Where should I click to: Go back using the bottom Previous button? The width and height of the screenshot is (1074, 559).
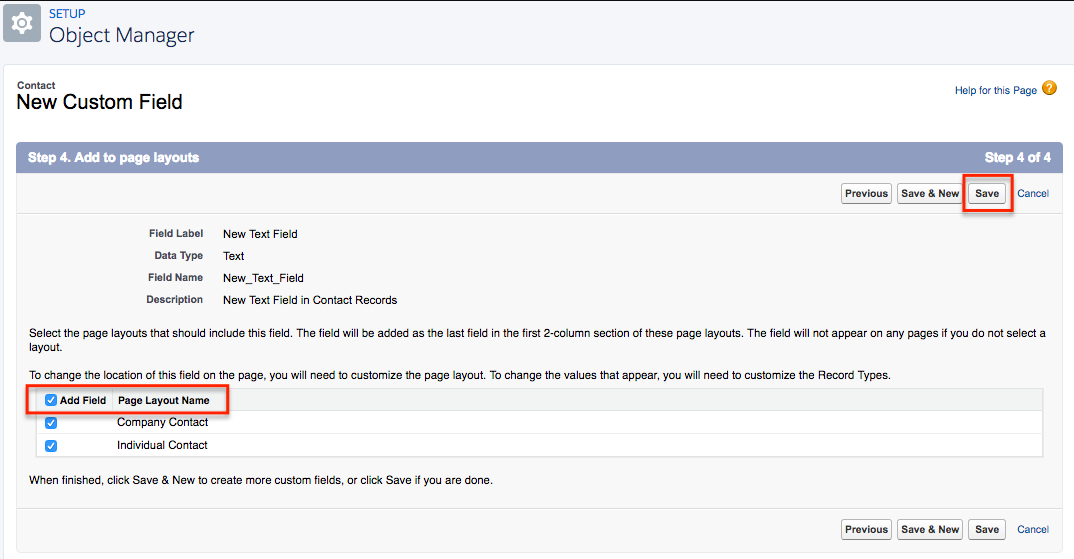pyautogui.click(x=866, y=530)
